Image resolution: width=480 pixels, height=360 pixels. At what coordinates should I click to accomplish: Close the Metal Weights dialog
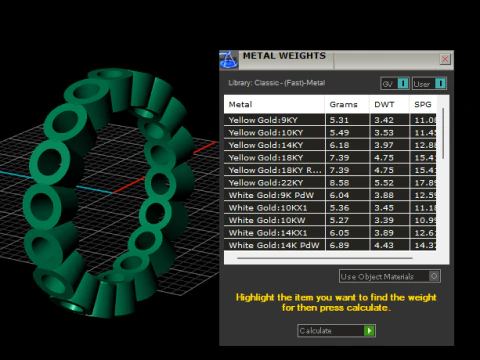[445, 59]
